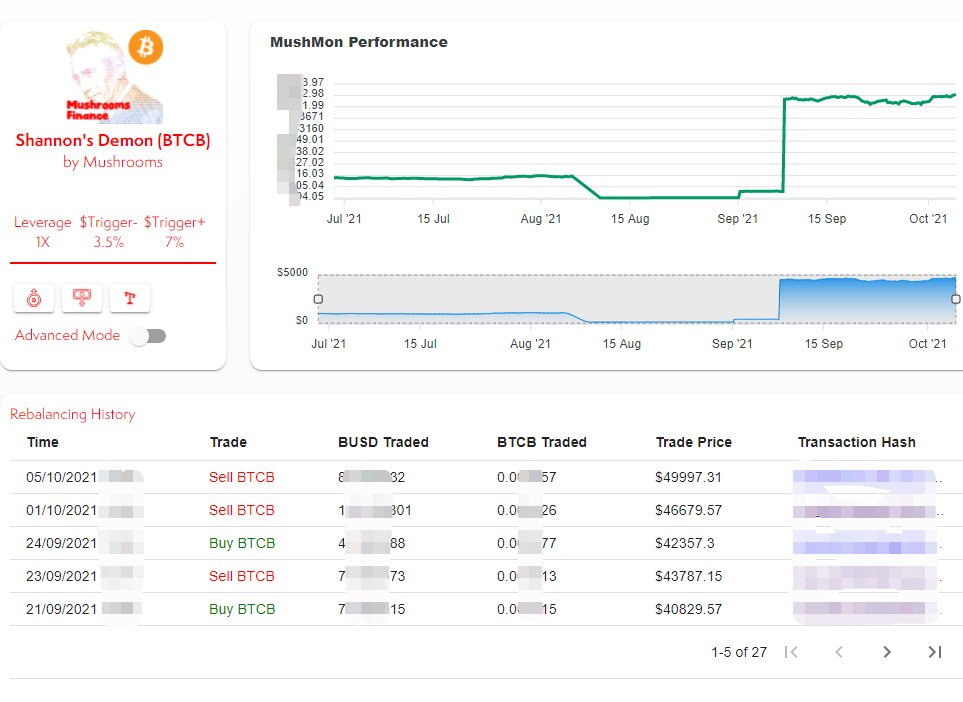Click the $Trigger- 3.5% value

[109, 242]
